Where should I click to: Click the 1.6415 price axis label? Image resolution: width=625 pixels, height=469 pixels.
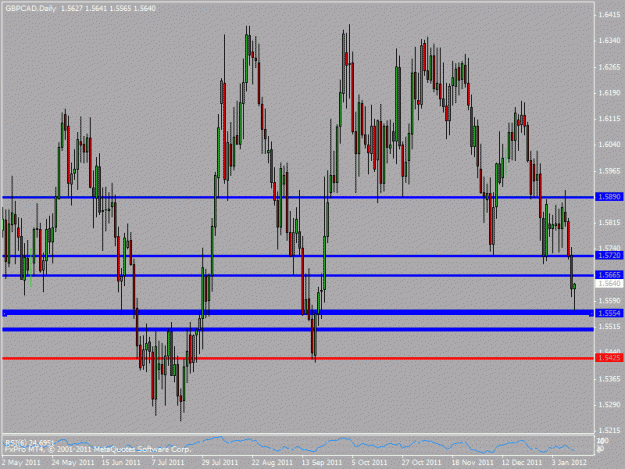609,15
